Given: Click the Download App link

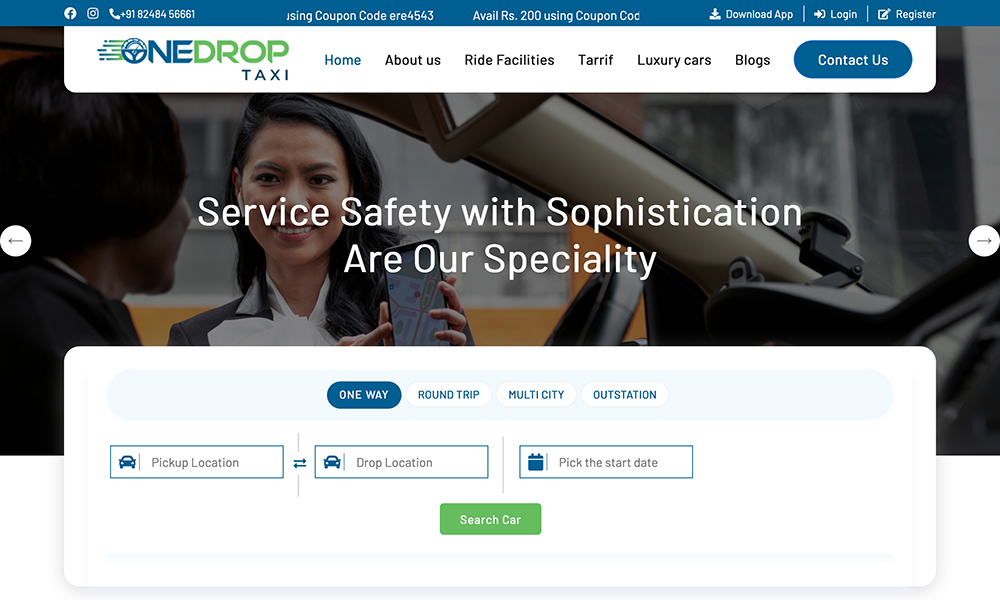Looking at the screenshot, I should (x=751, y=14).
